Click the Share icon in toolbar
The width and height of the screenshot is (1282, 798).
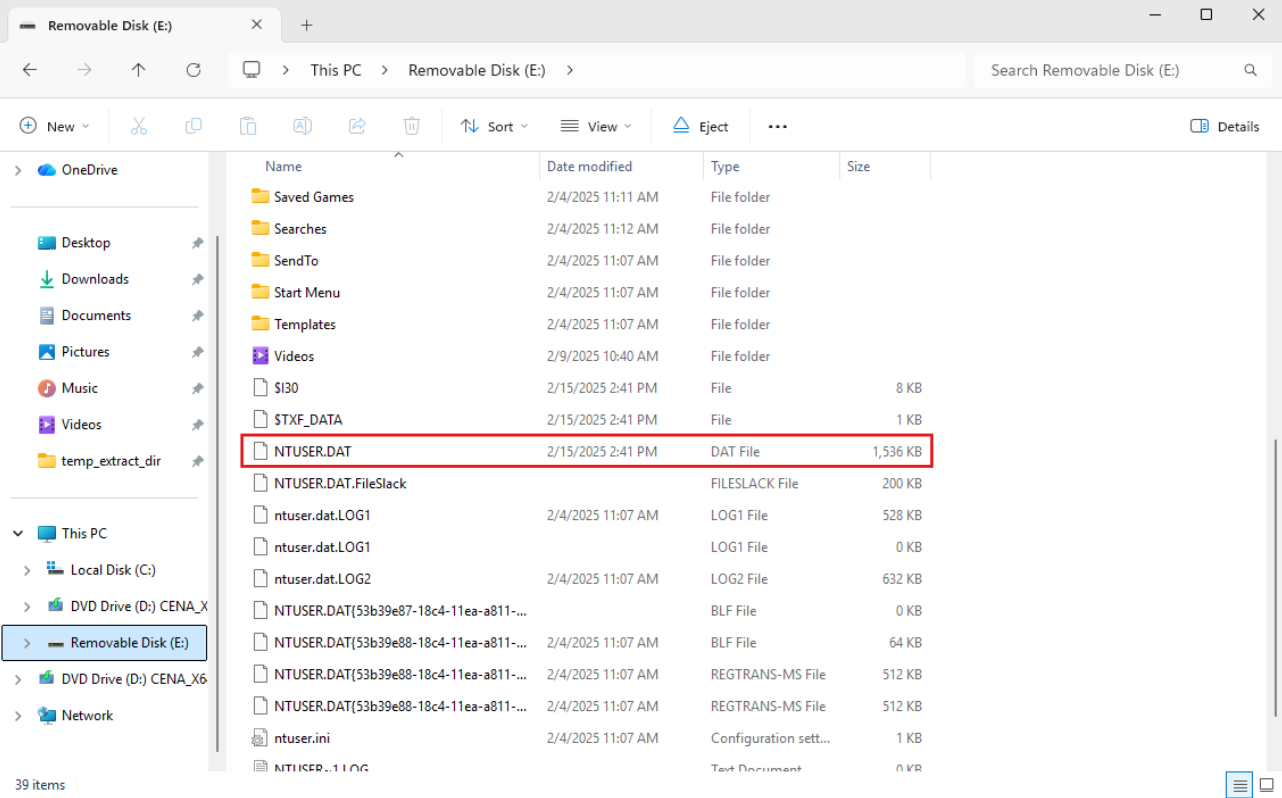pyautogui.click(x=357, y=126)
